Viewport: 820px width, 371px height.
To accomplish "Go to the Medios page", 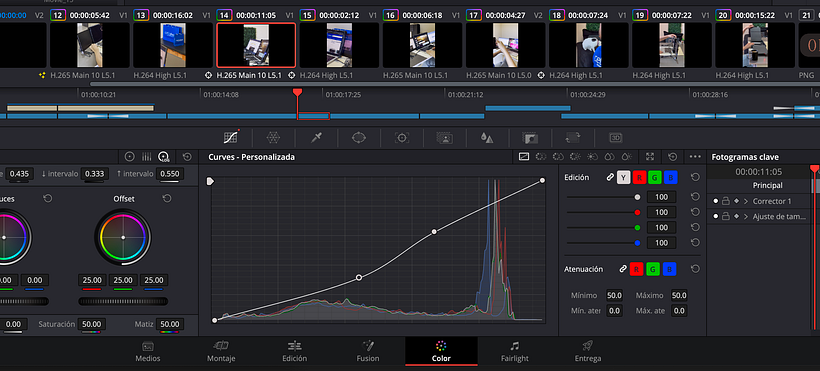I will [x=148, y=352].
